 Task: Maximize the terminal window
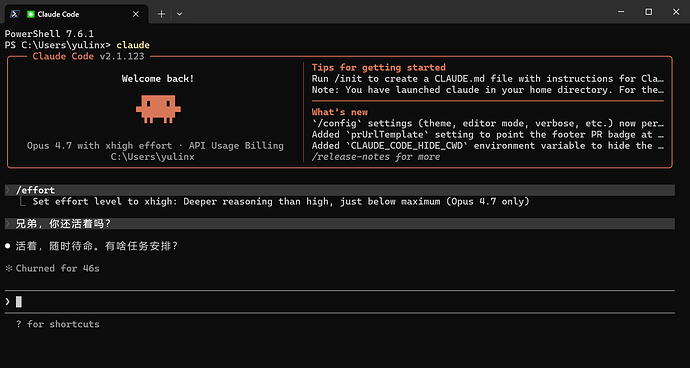click(x=649, y=12)
